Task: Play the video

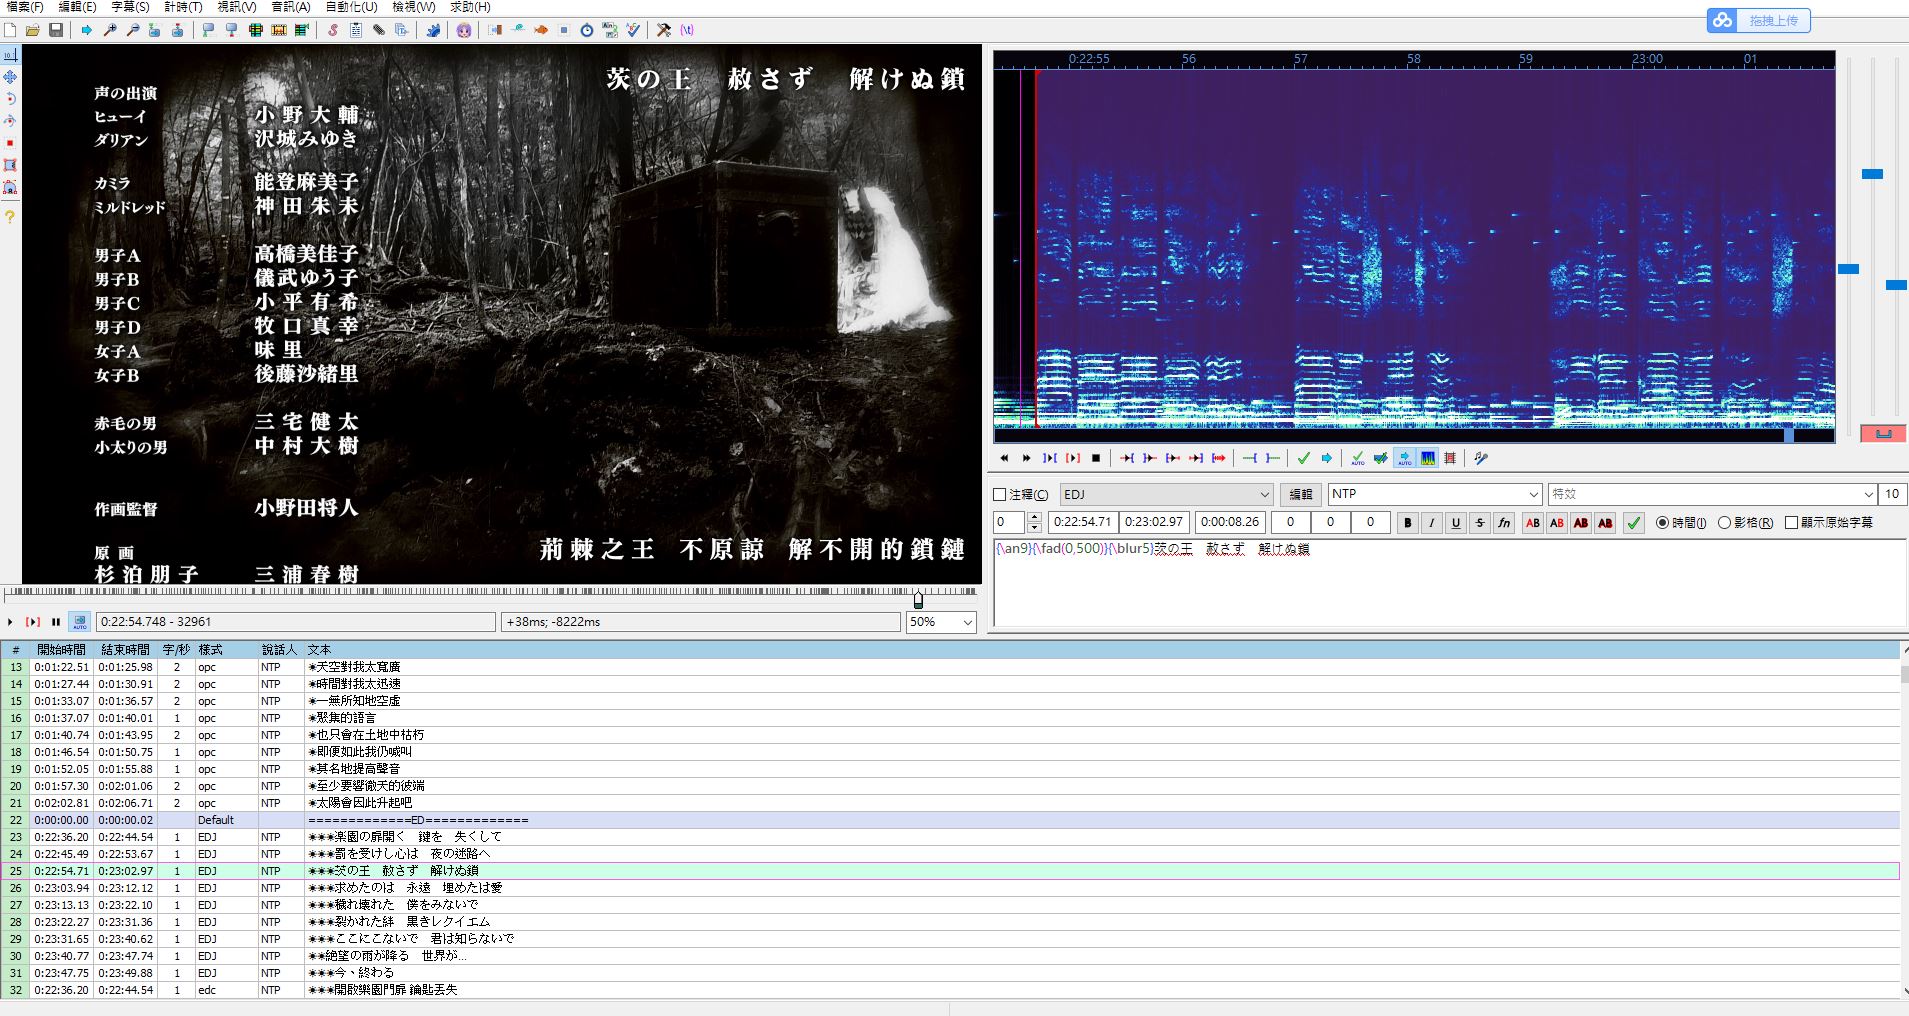Action: (10, 622)
